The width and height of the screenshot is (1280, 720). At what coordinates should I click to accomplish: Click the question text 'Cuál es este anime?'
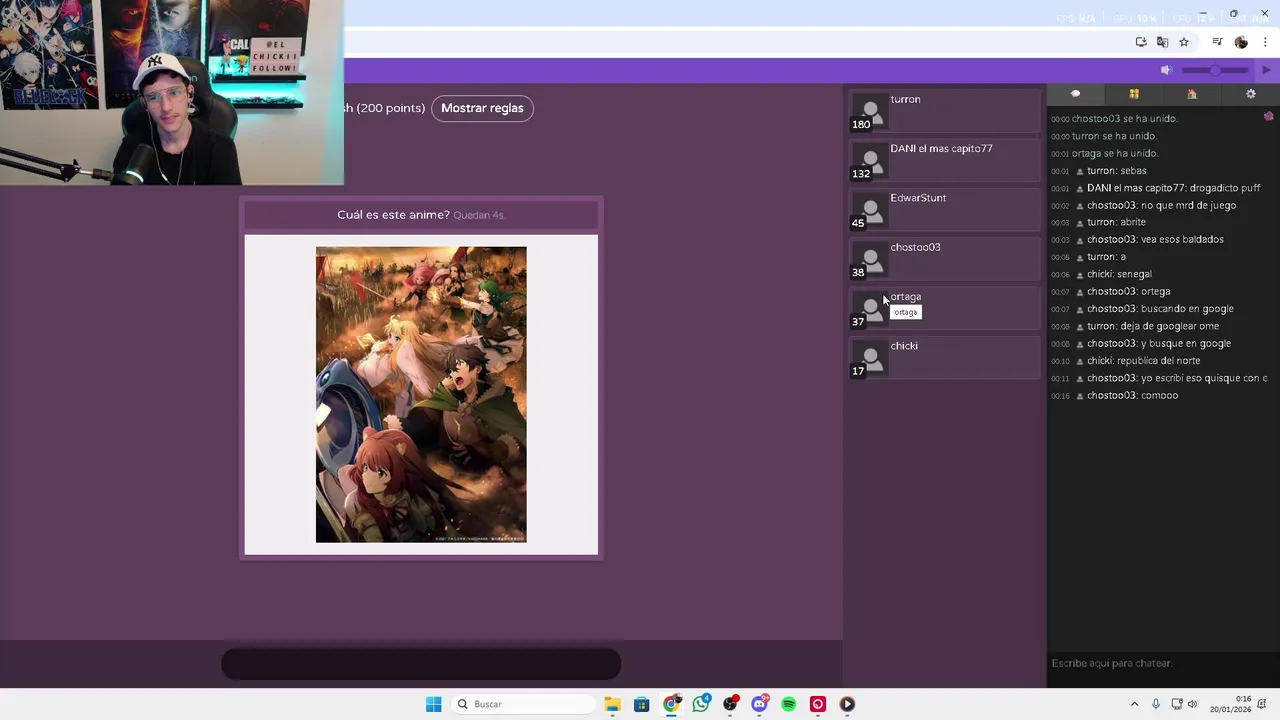pos(393,215)
